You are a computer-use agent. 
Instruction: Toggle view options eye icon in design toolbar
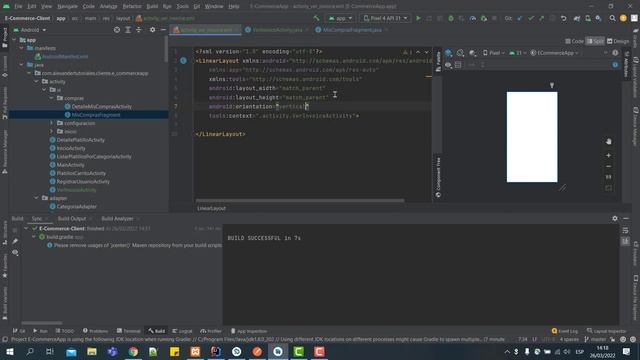point(449,65)
